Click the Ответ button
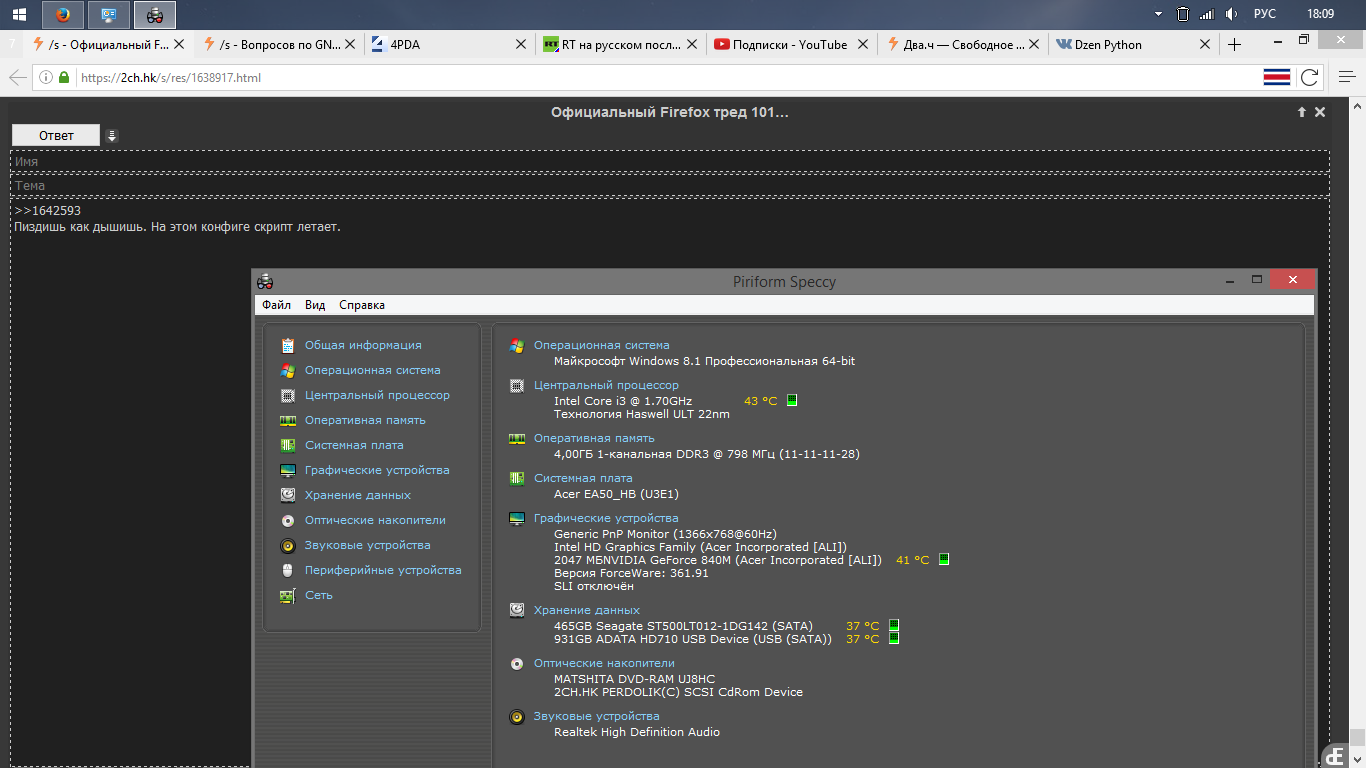Screen dimensions: 1366x768 (x=56, y=135)
